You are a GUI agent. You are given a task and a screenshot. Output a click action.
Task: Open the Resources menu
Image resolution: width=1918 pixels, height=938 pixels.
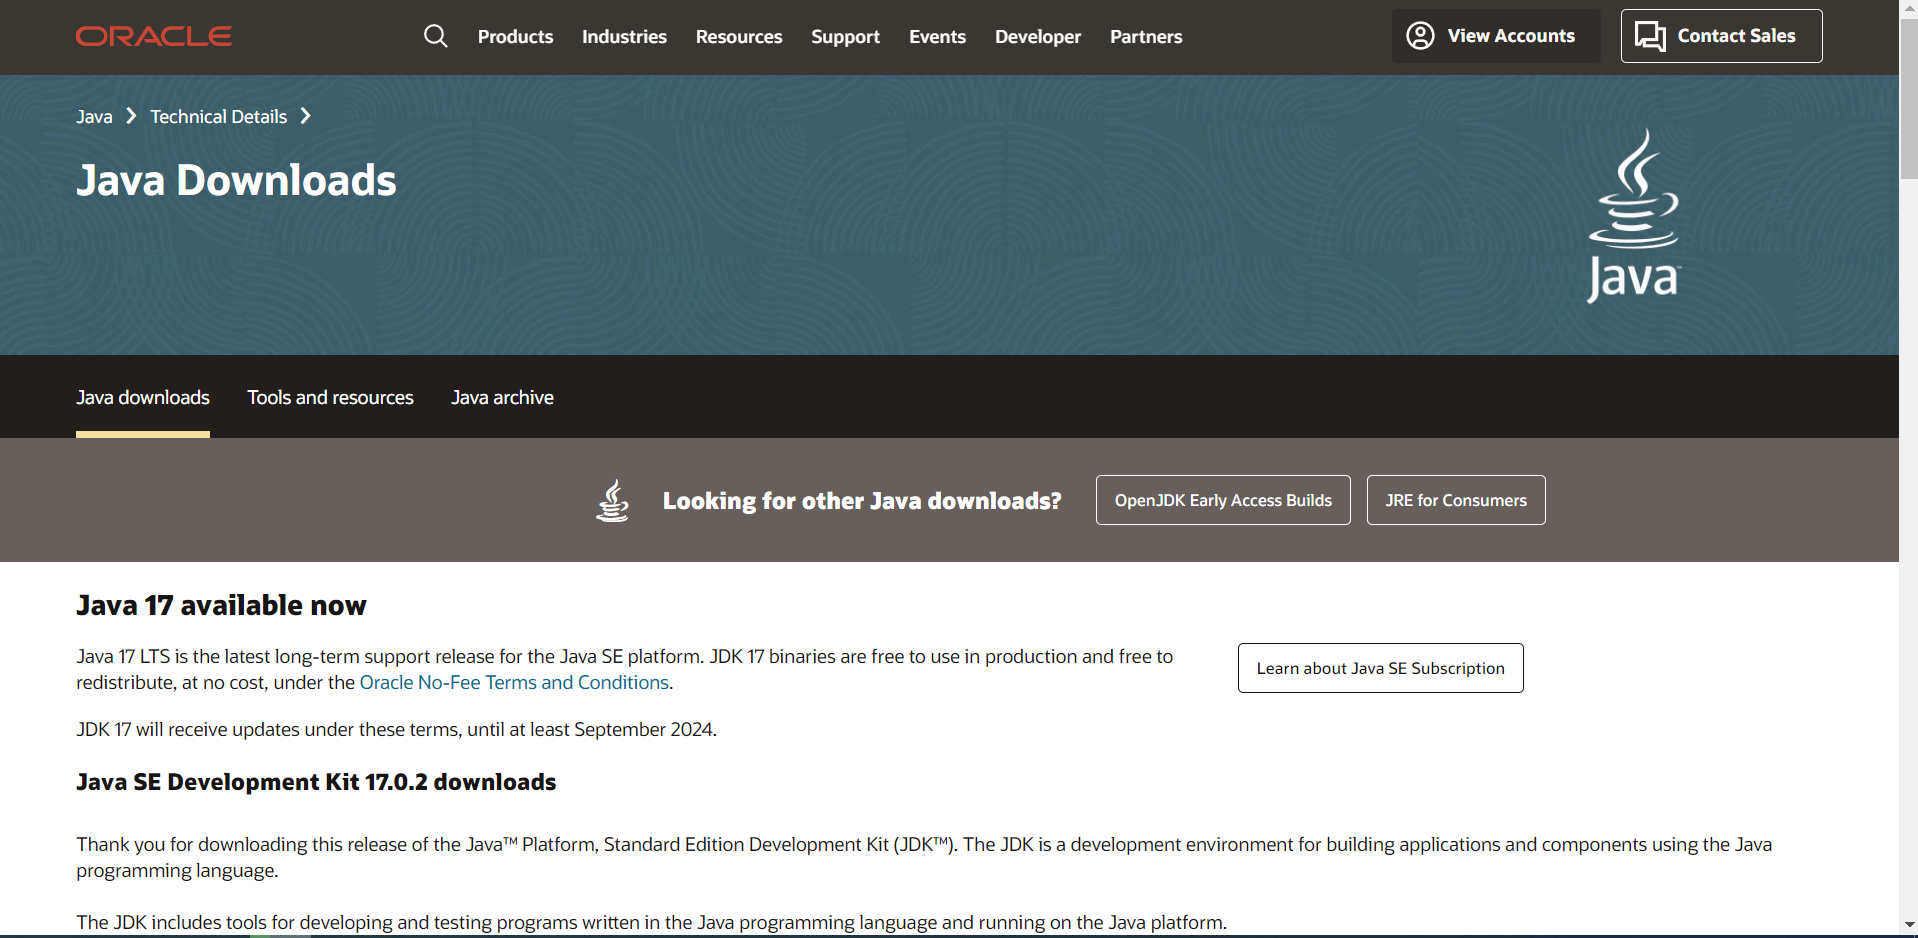click(x=739, y=36)
